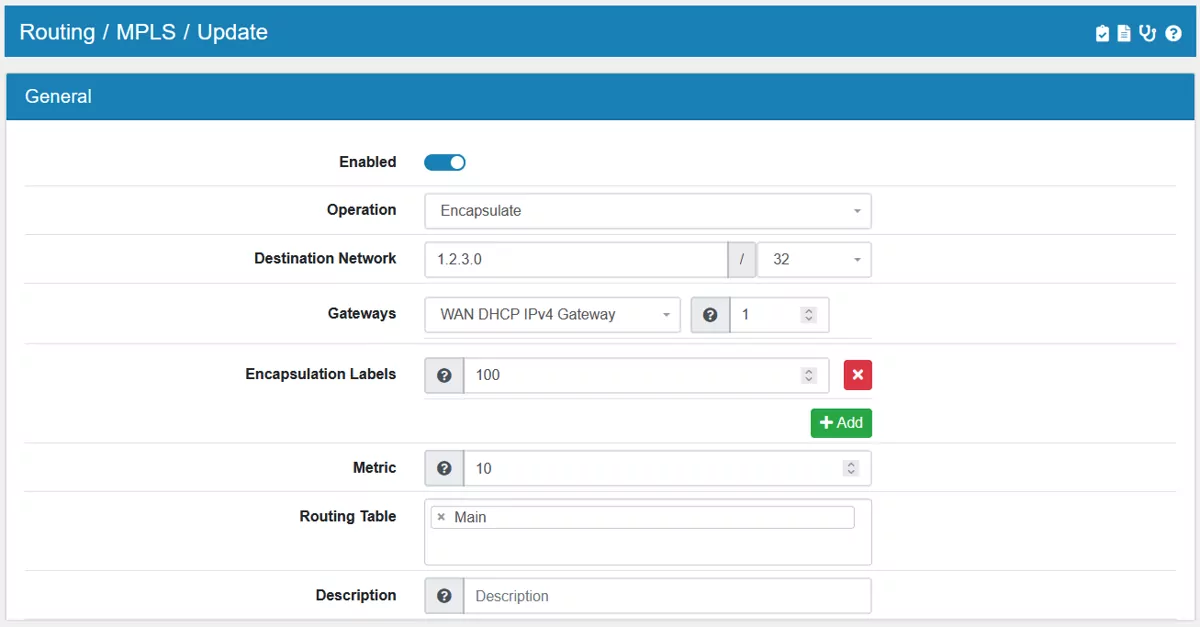This screenshot has height=627, width=1200.
Task: Open the Operation dropdown showing Encapsulate
Action: click(648, 211)
